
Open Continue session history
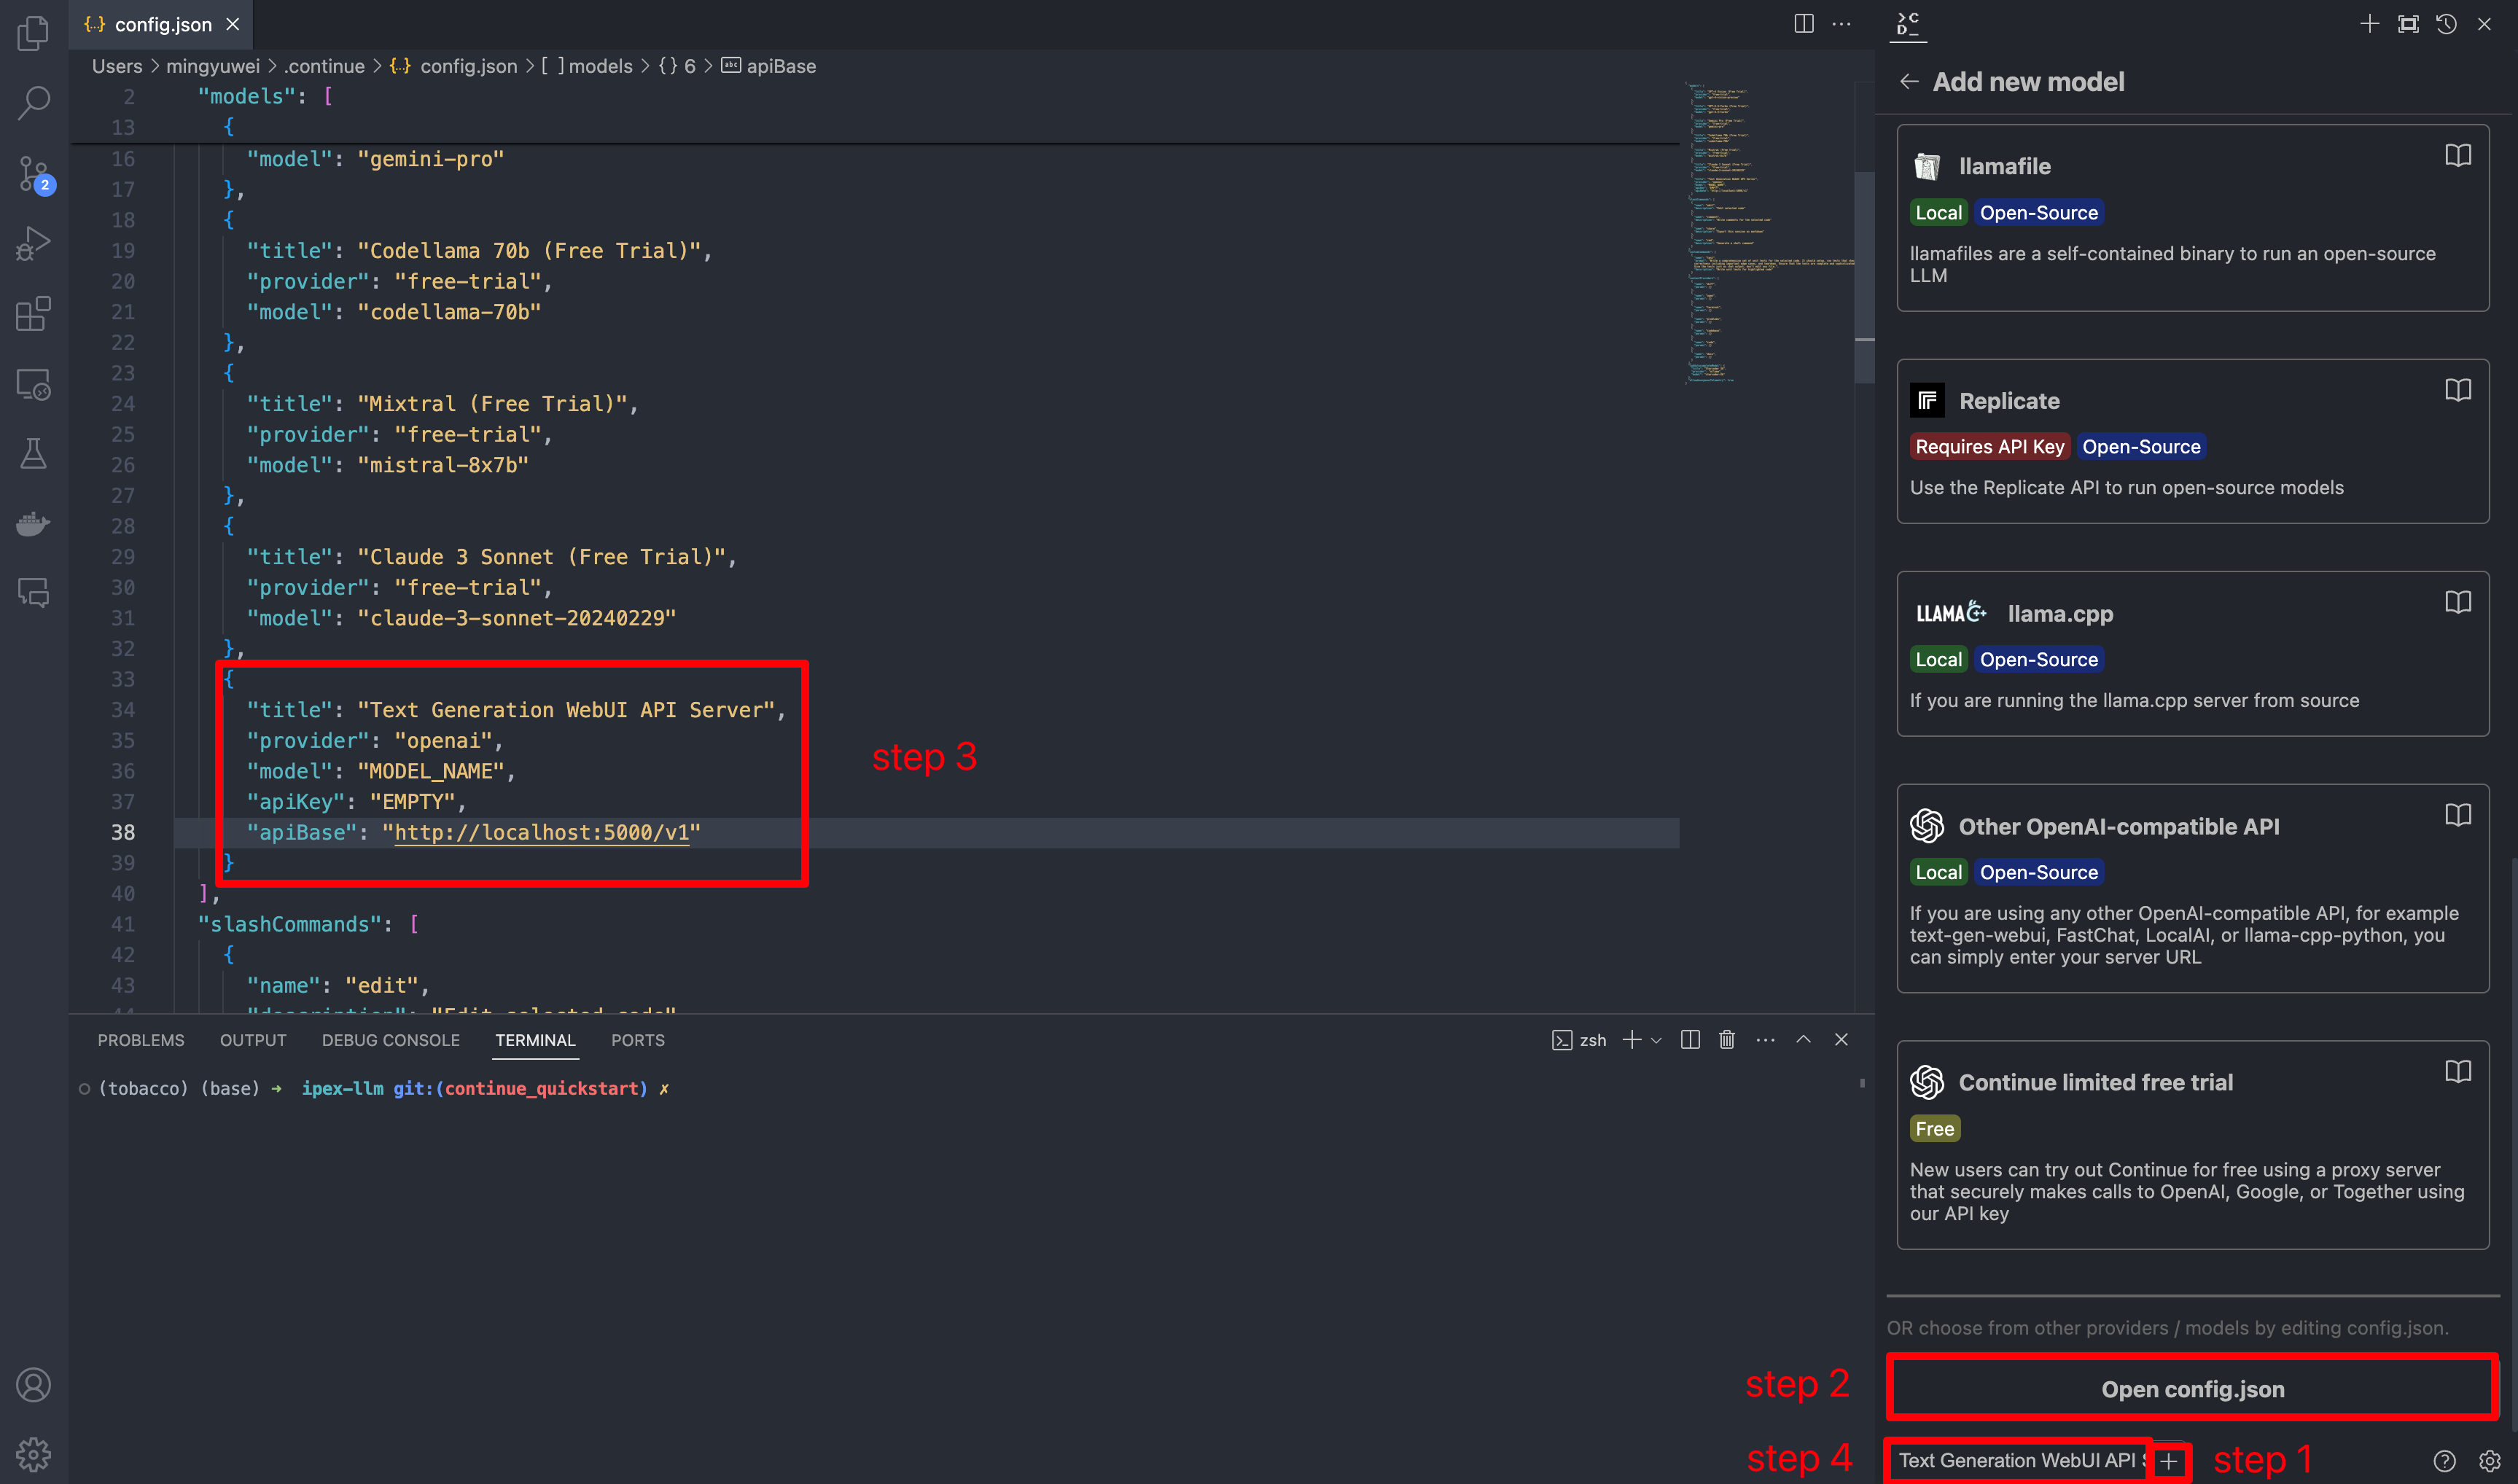(2446, 24)
